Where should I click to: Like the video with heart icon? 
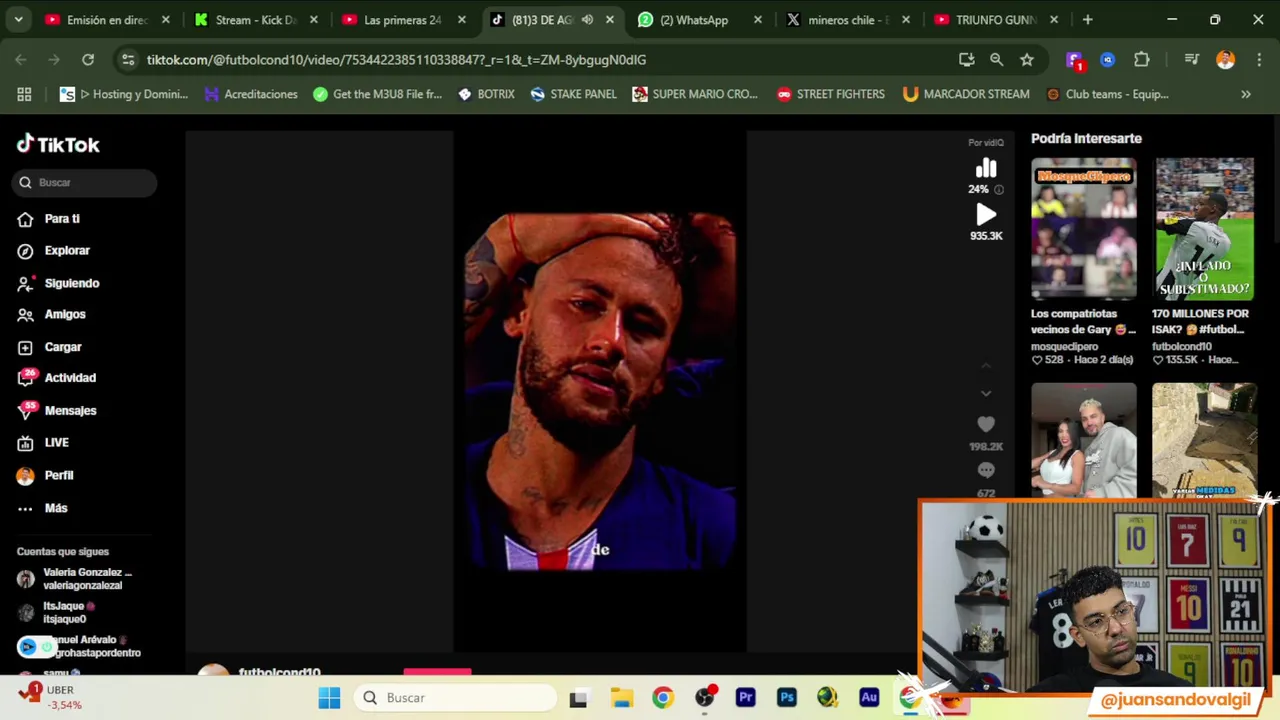pos(986,425)
